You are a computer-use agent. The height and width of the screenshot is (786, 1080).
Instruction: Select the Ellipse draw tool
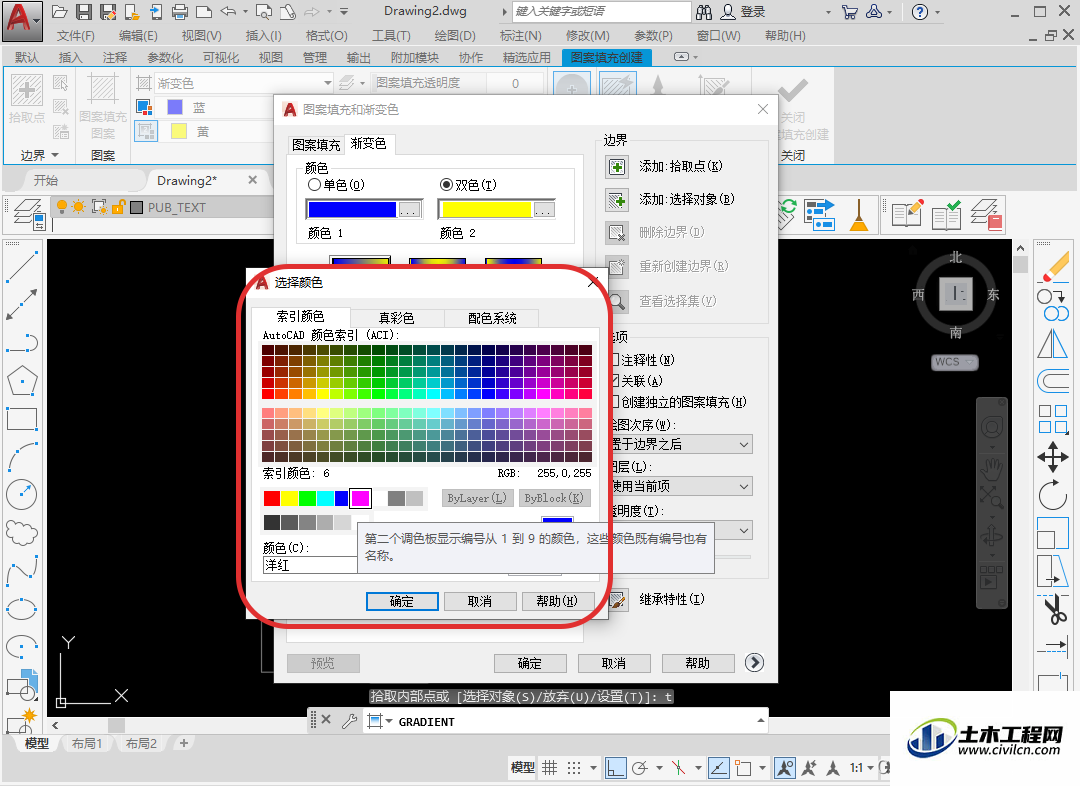point(22,609)
